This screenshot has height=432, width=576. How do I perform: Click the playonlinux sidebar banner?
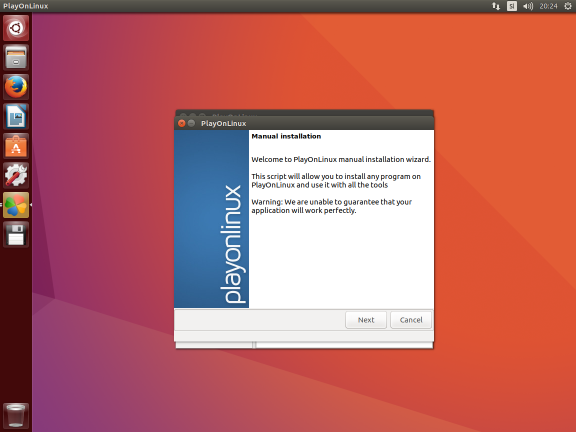[211, 219]
